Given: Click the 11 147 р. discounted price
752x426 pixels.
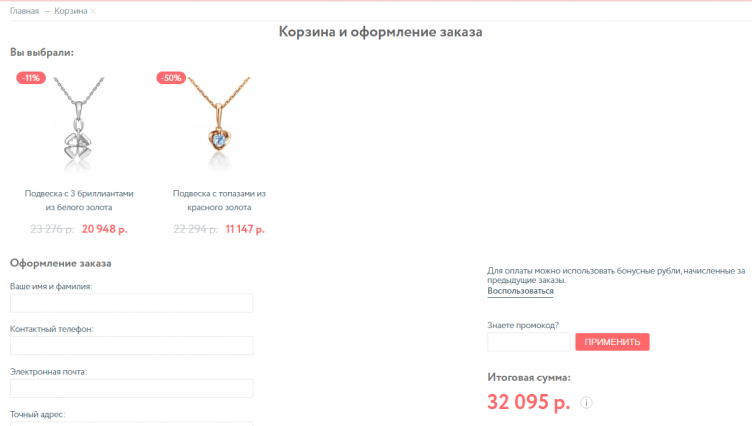Looking at the screenshot, I should (x=245, y=229).
